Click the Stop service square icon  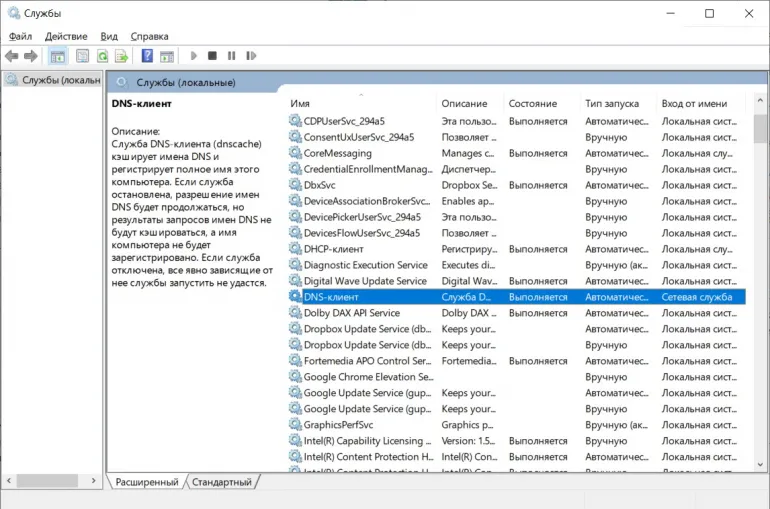click(x=213, y=56)
